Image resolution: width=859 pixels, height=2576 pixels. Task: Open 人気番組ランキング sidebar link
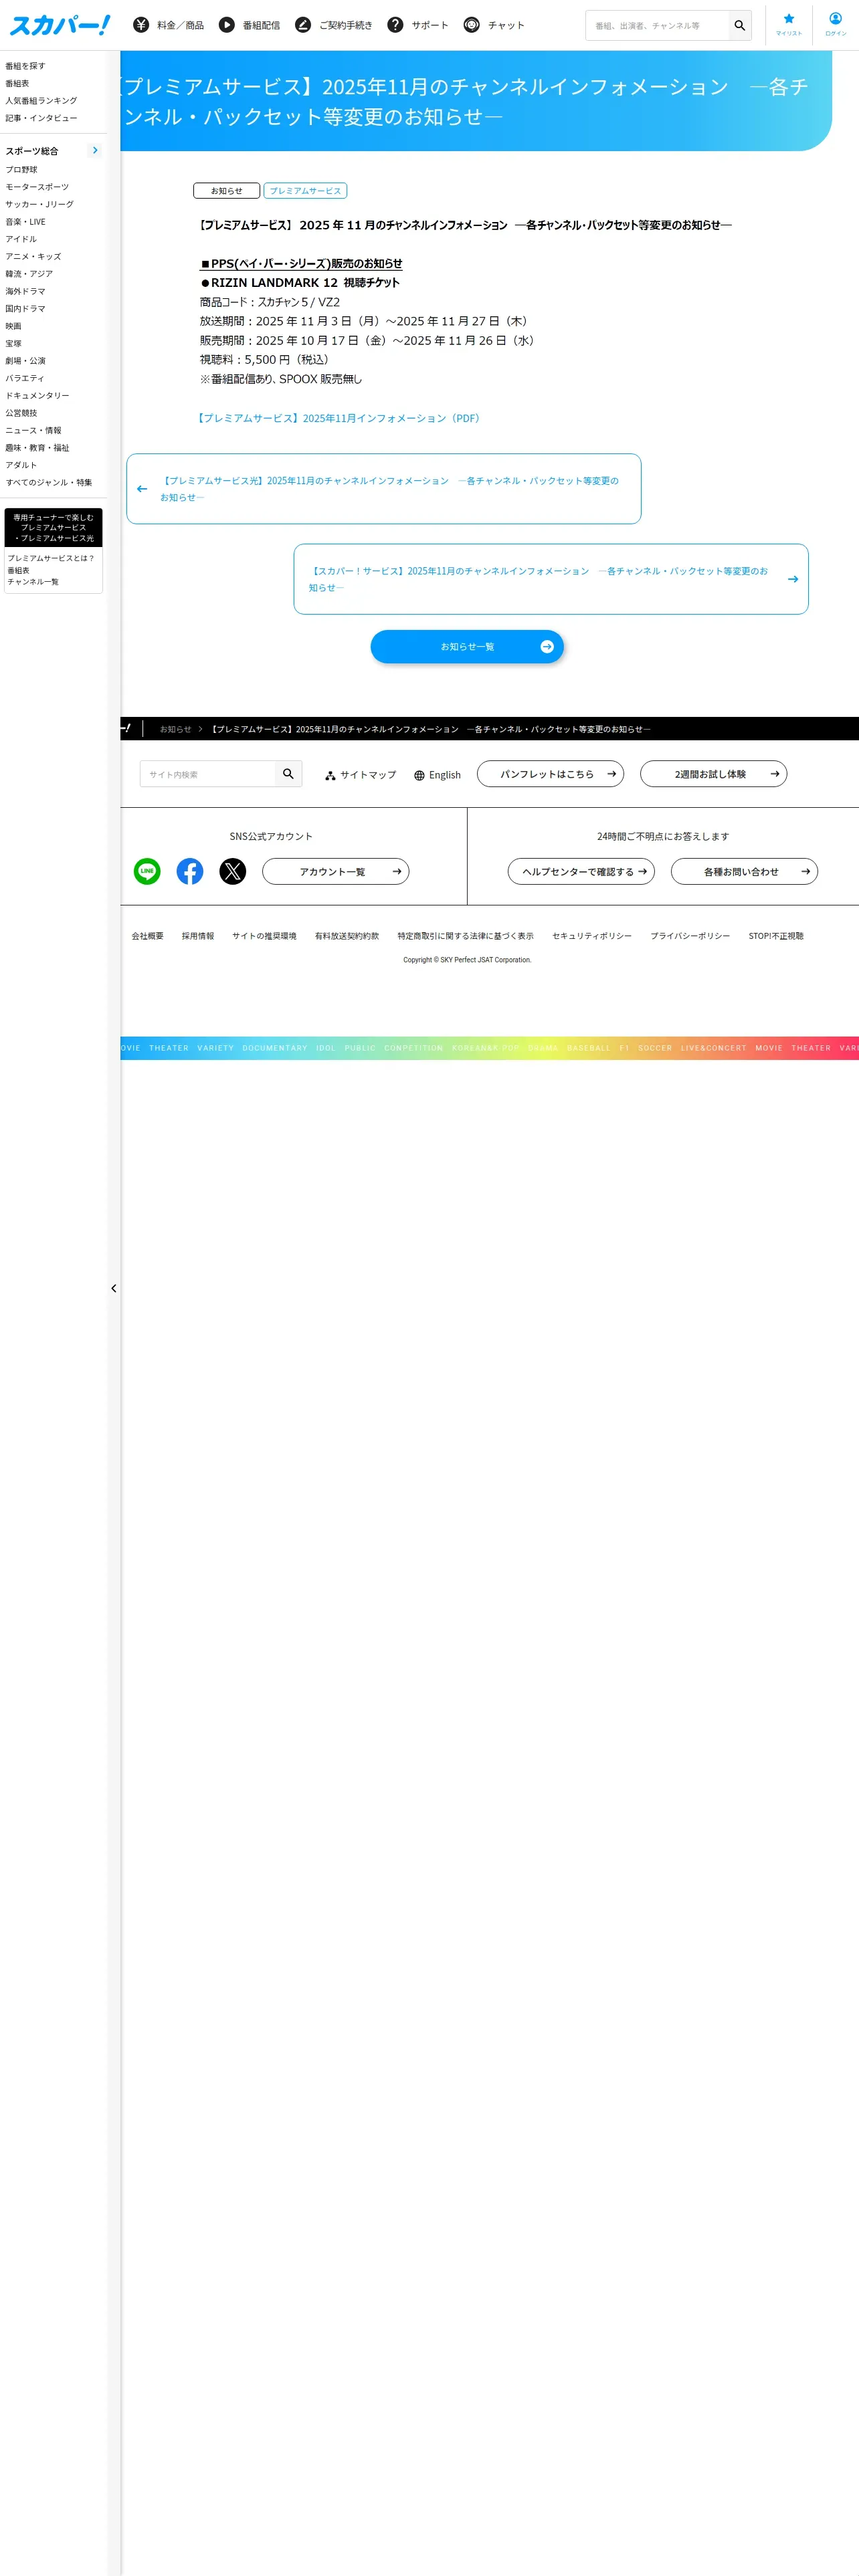[x=41, y=101]
